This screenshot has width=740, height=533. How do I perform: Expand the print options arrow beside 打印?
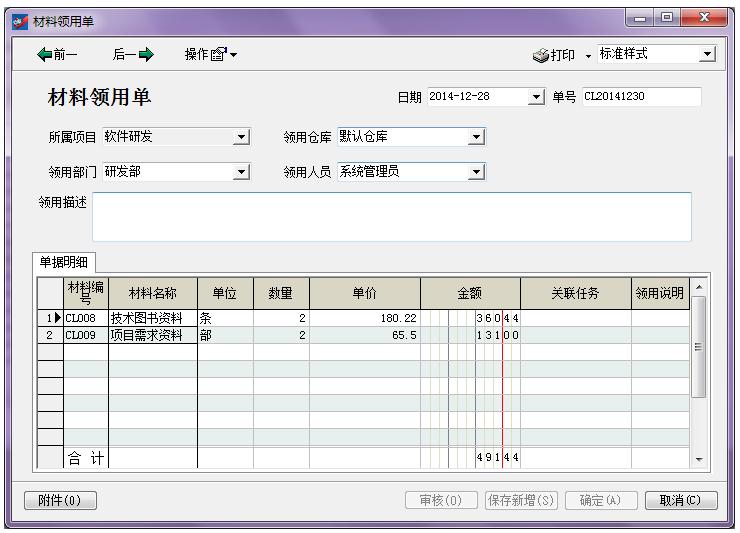(x=588, y=55)
